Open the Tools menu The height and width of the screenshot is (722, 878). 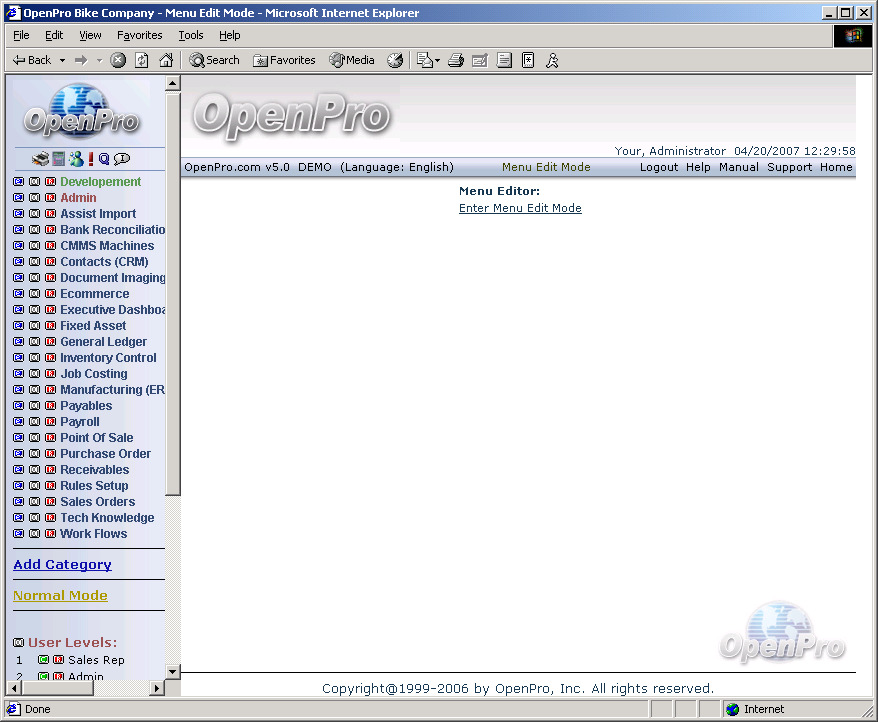tap(190, 35)
